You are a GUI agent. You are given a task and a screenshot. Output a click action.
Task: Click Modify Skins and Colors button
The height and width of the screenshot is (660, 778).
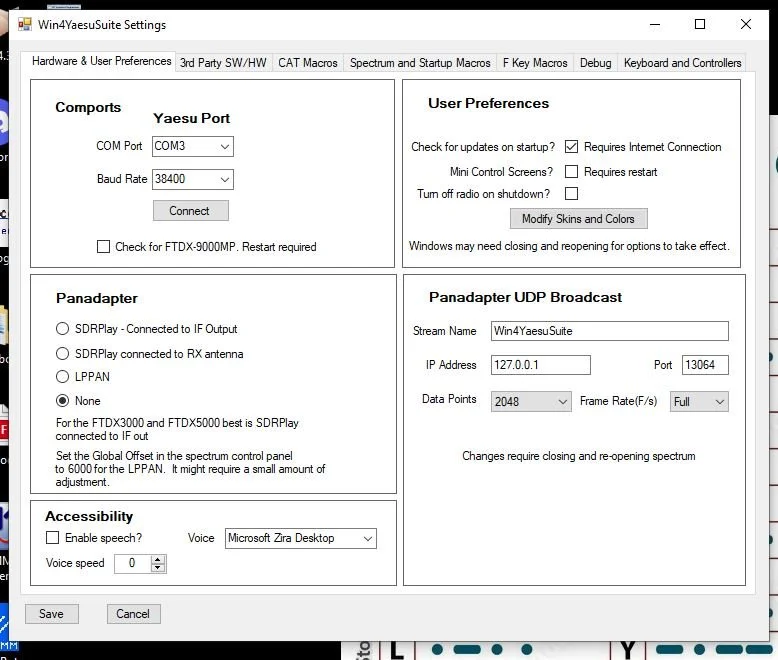579,219
